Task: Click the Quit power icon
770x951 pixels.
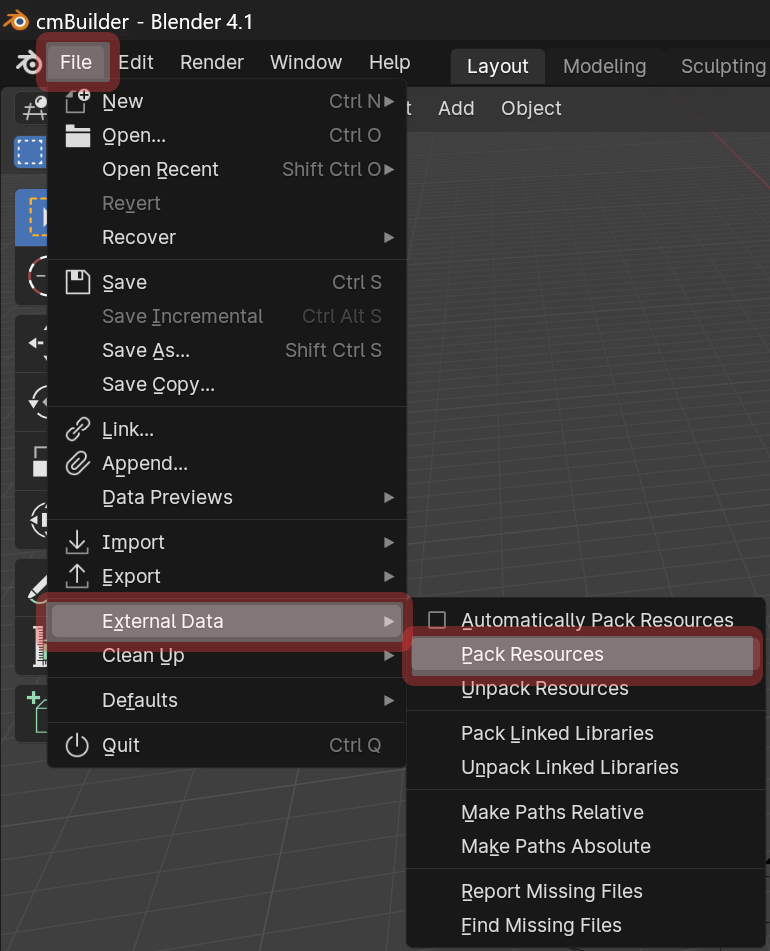Action: click(77, 745)
